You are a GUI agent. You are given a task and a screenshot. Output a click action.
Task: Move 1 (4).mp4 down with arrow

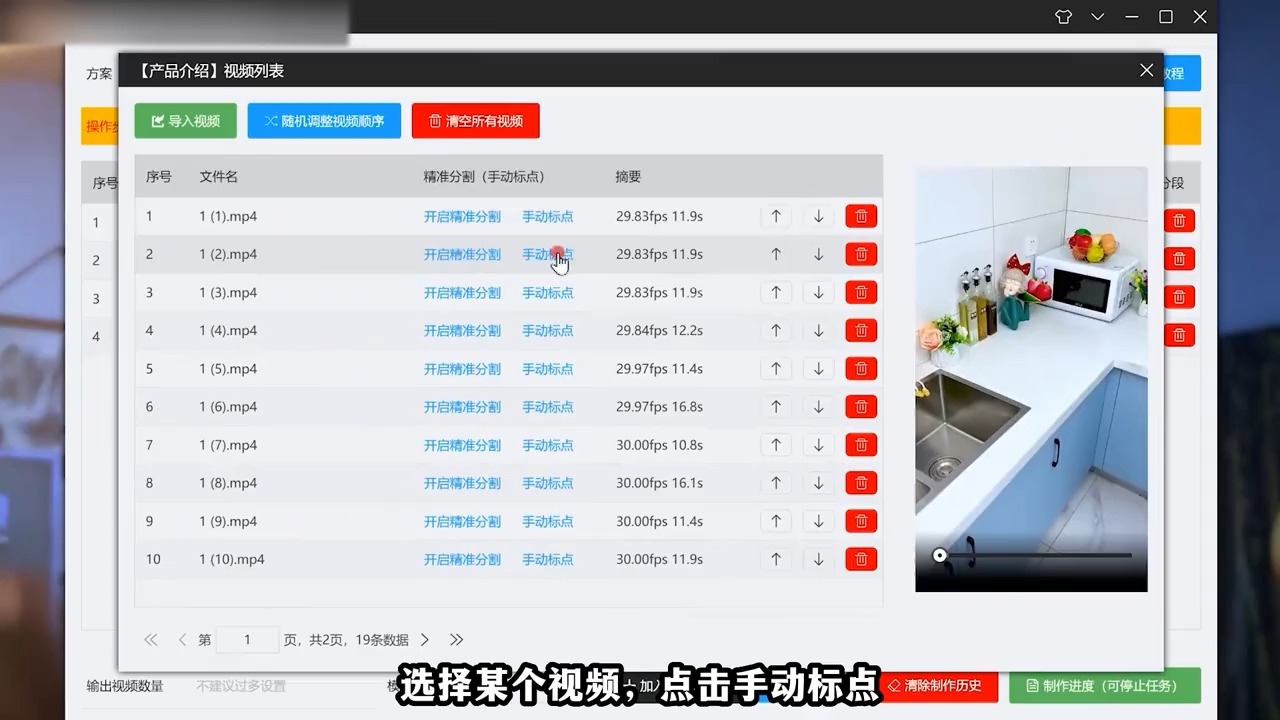point(818,330)
